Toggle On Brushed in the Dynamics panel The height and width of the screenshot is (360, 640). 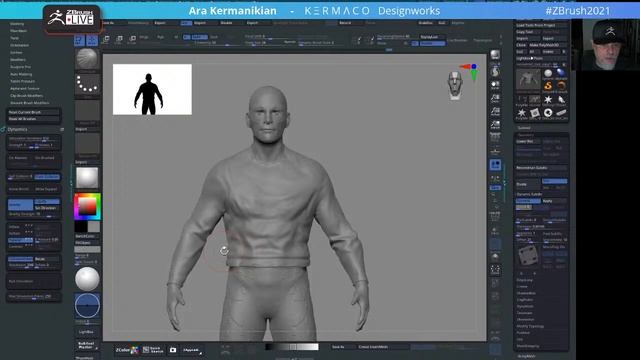[46, 158]
